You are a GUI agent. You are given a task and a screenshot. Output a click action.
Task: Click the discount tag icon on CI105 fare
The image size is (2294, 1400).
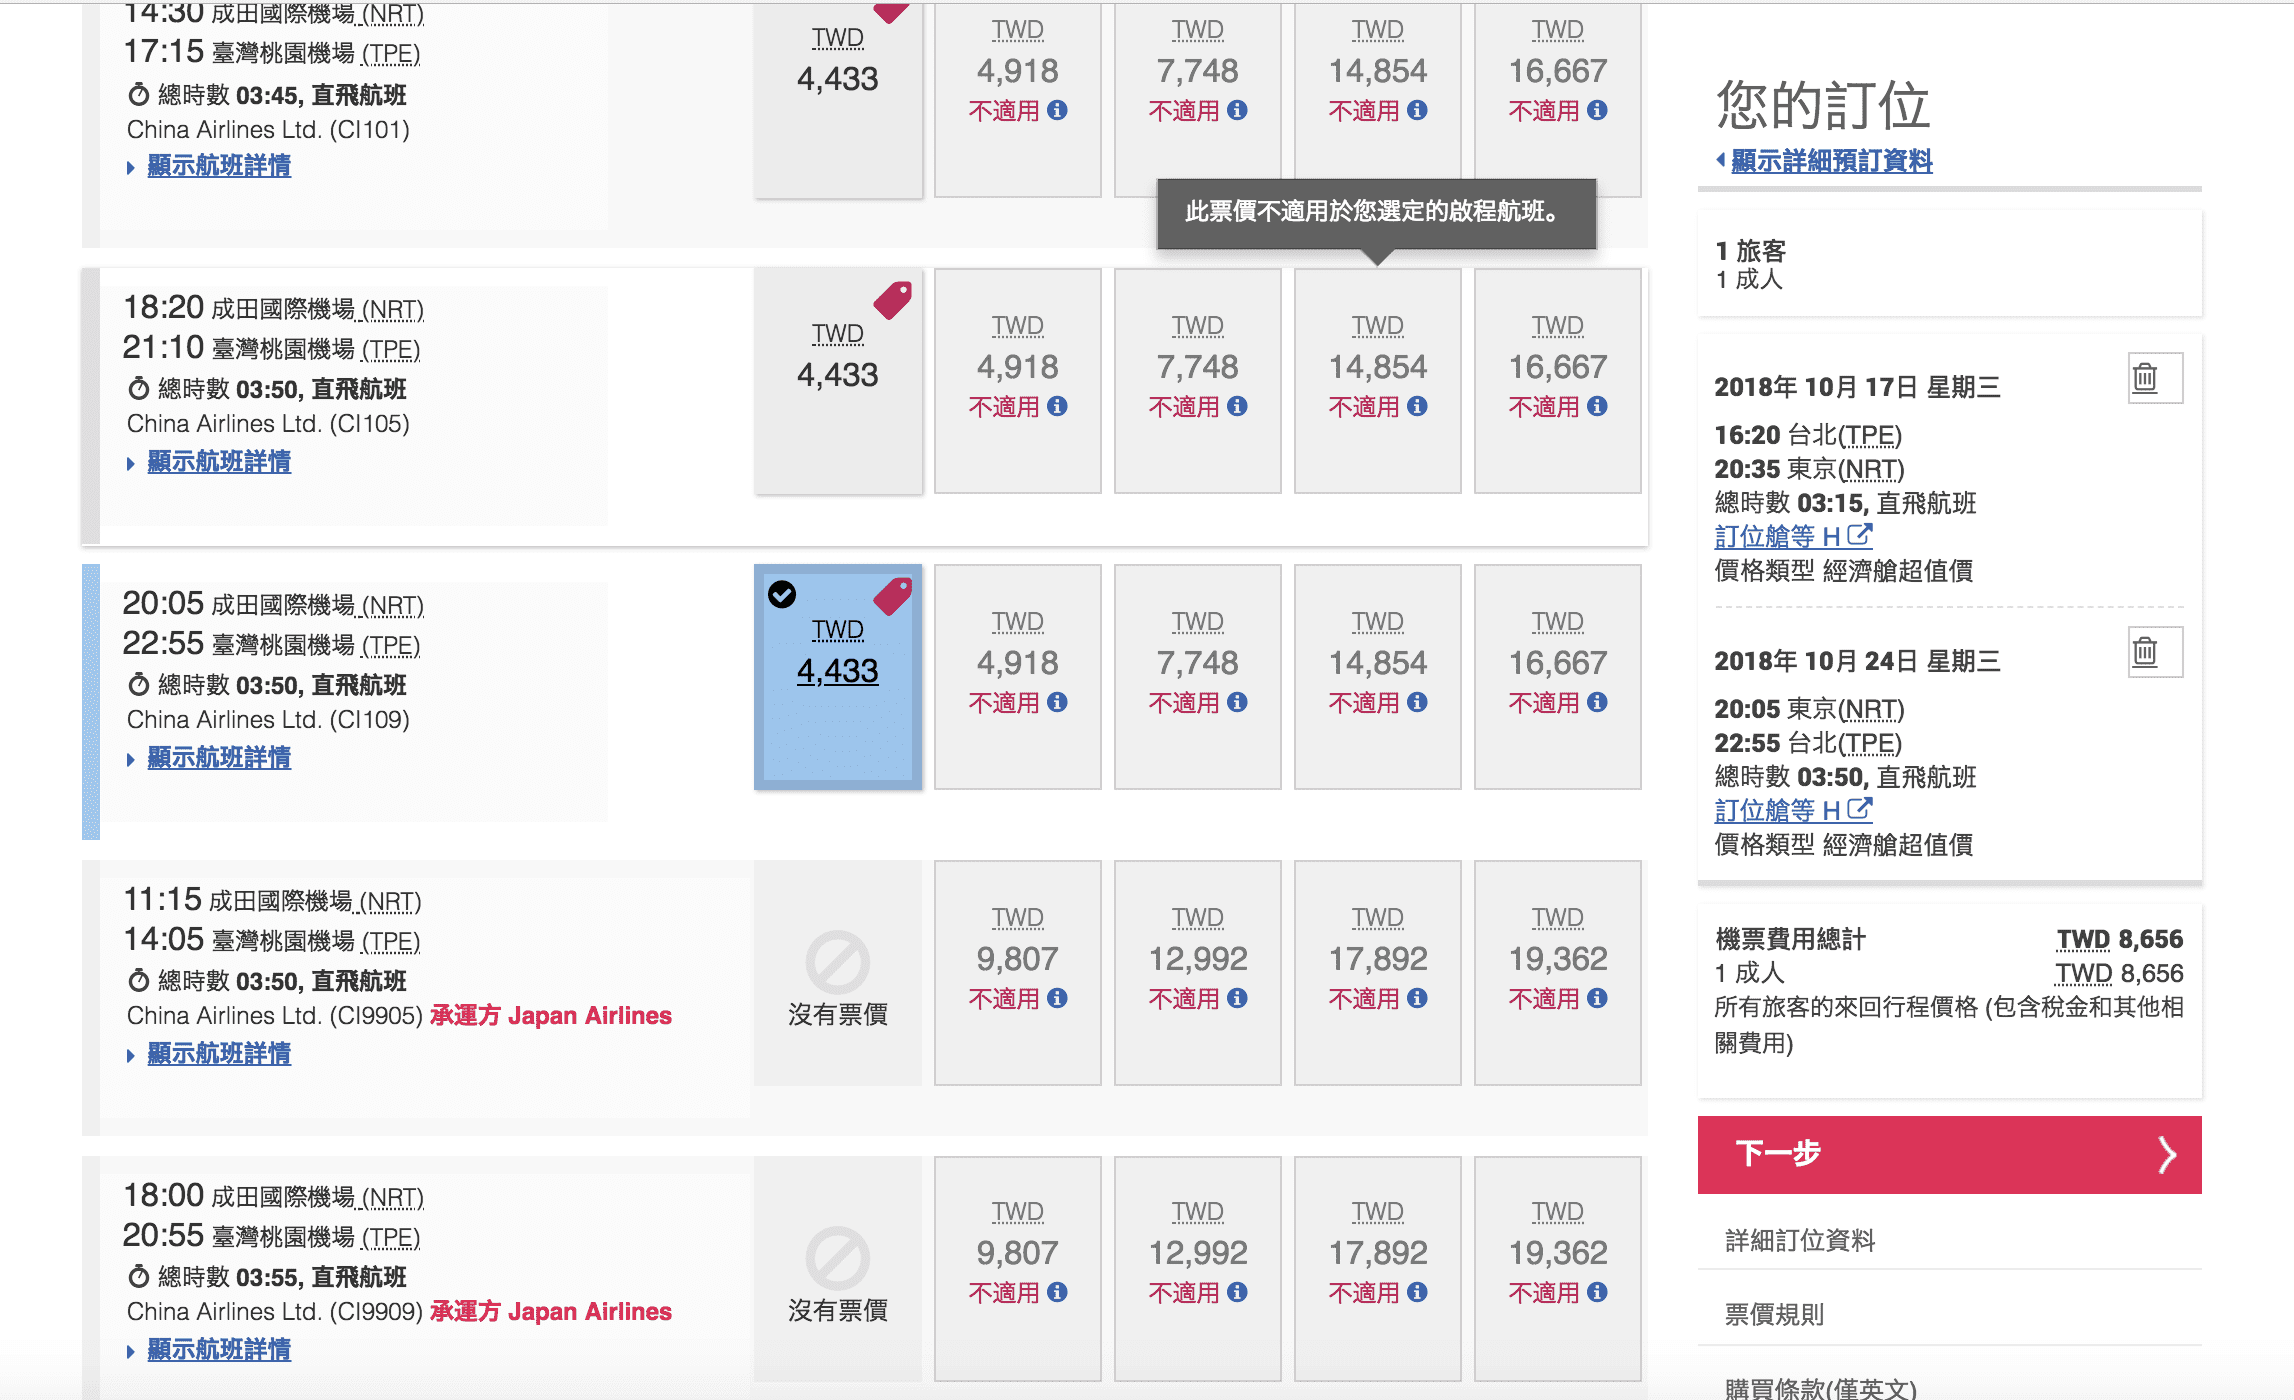point(893,299)
